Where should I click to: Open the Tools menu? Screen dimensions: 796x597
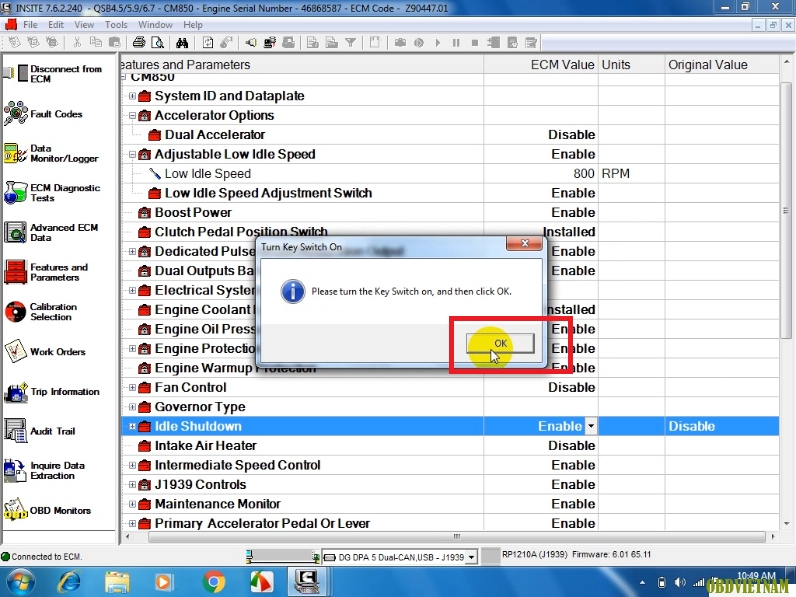pyautogui.click(x=116, y=24)
